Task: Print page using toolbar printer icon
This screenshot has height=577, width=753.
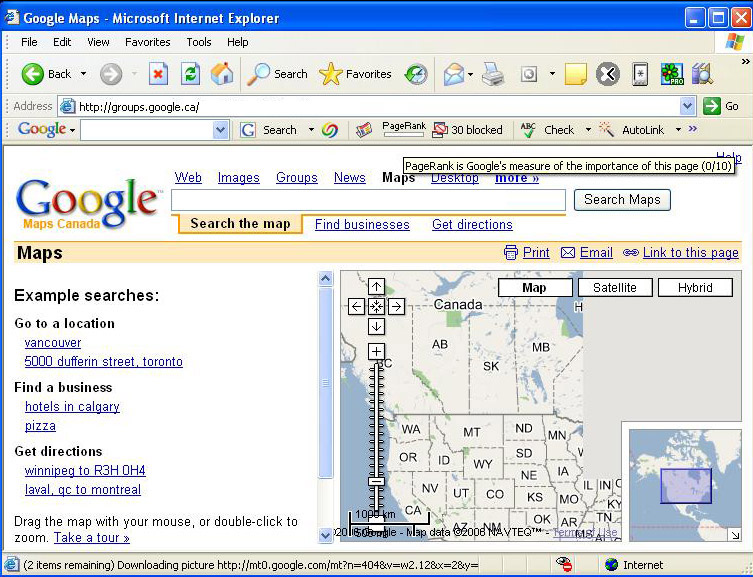Action: click(493, 74)
